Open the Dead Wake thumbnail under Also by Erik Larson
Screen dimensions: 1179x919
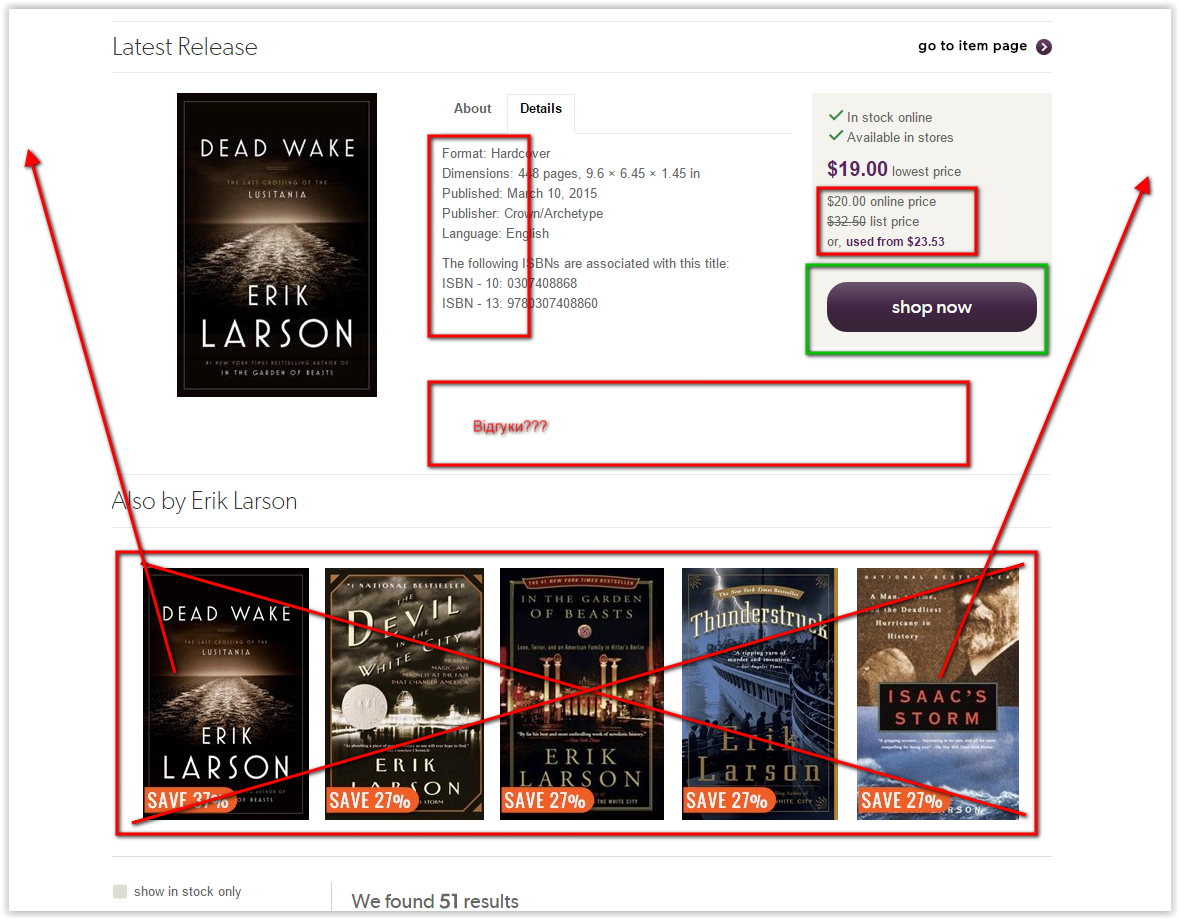click(226, 693)
